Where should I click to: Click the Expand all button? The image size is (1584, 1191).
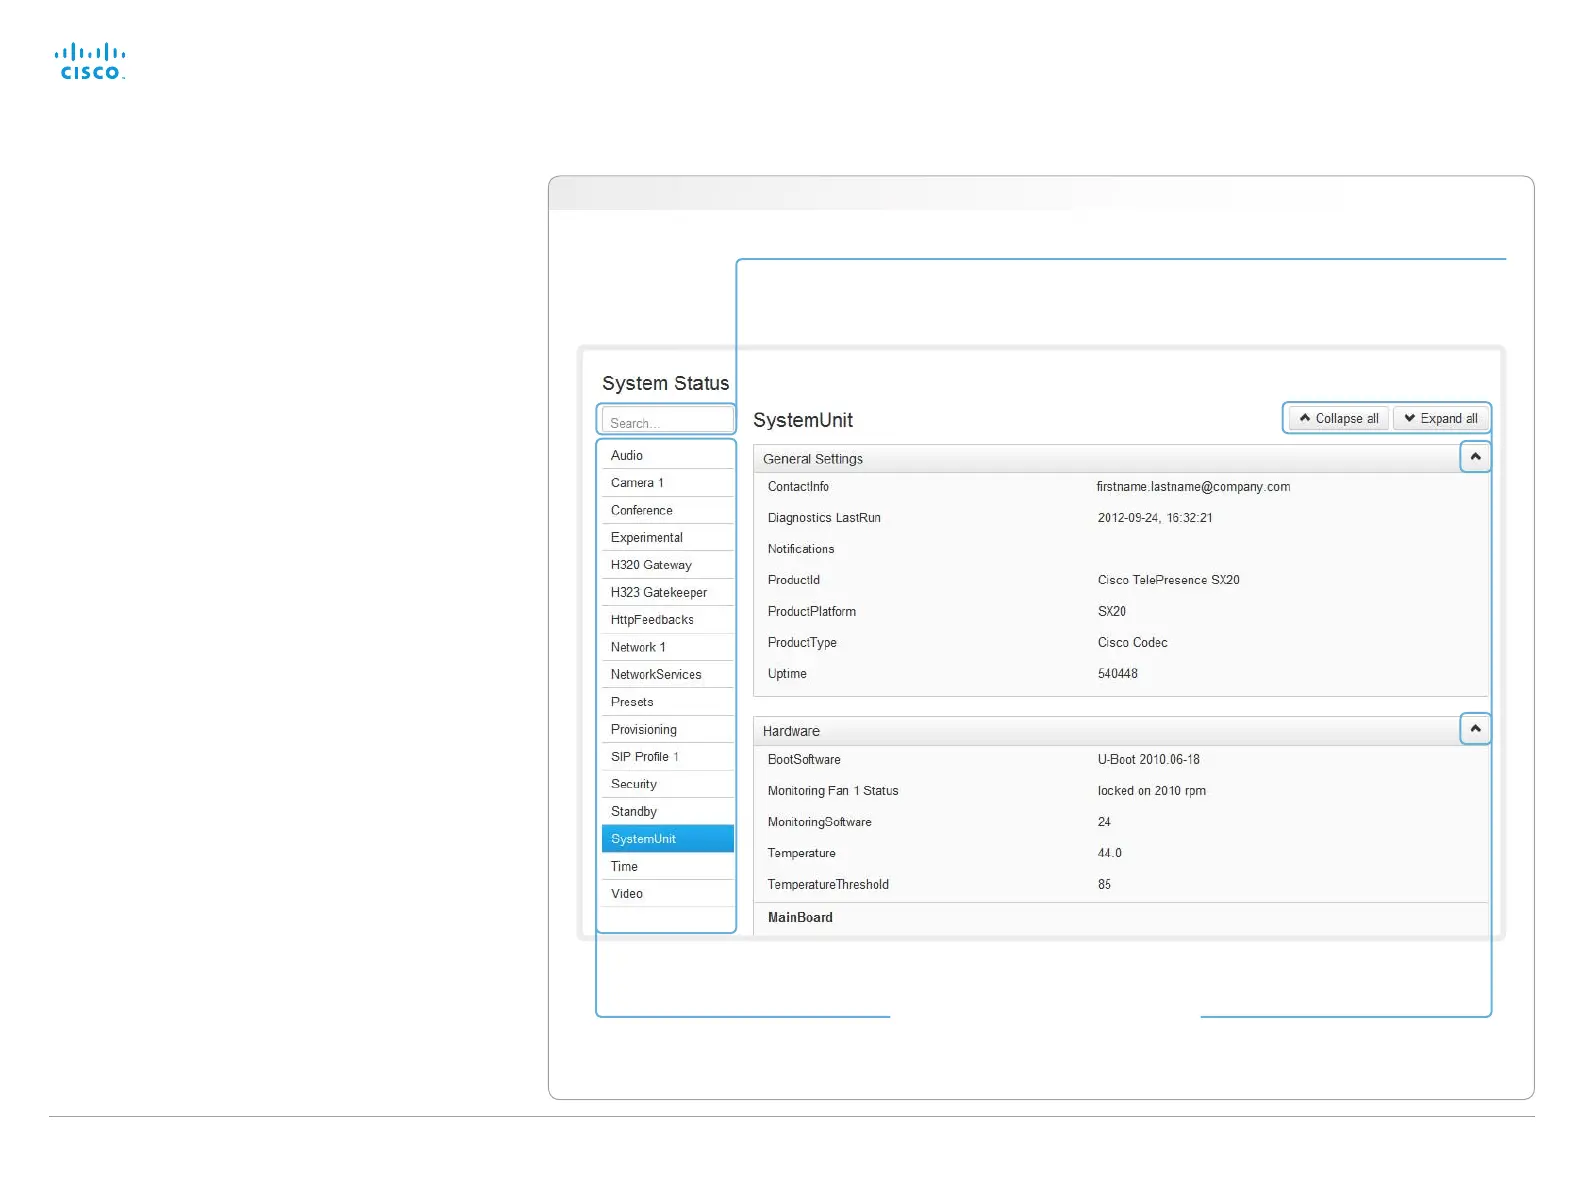click(1440, 418)
